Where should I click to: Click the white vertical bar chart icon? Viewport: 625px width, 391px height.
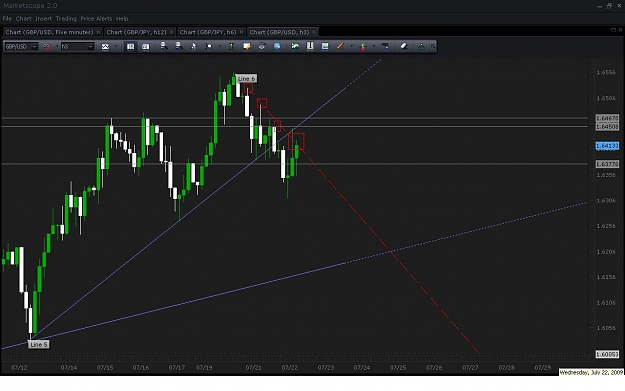[x=310, y=46]
